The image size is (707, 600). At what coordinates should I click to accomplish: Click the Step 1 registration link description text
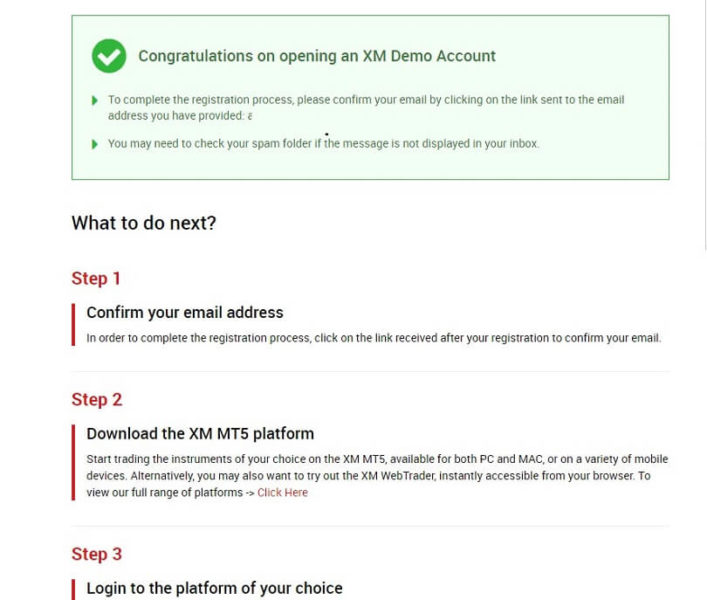[x=373, y=338]
